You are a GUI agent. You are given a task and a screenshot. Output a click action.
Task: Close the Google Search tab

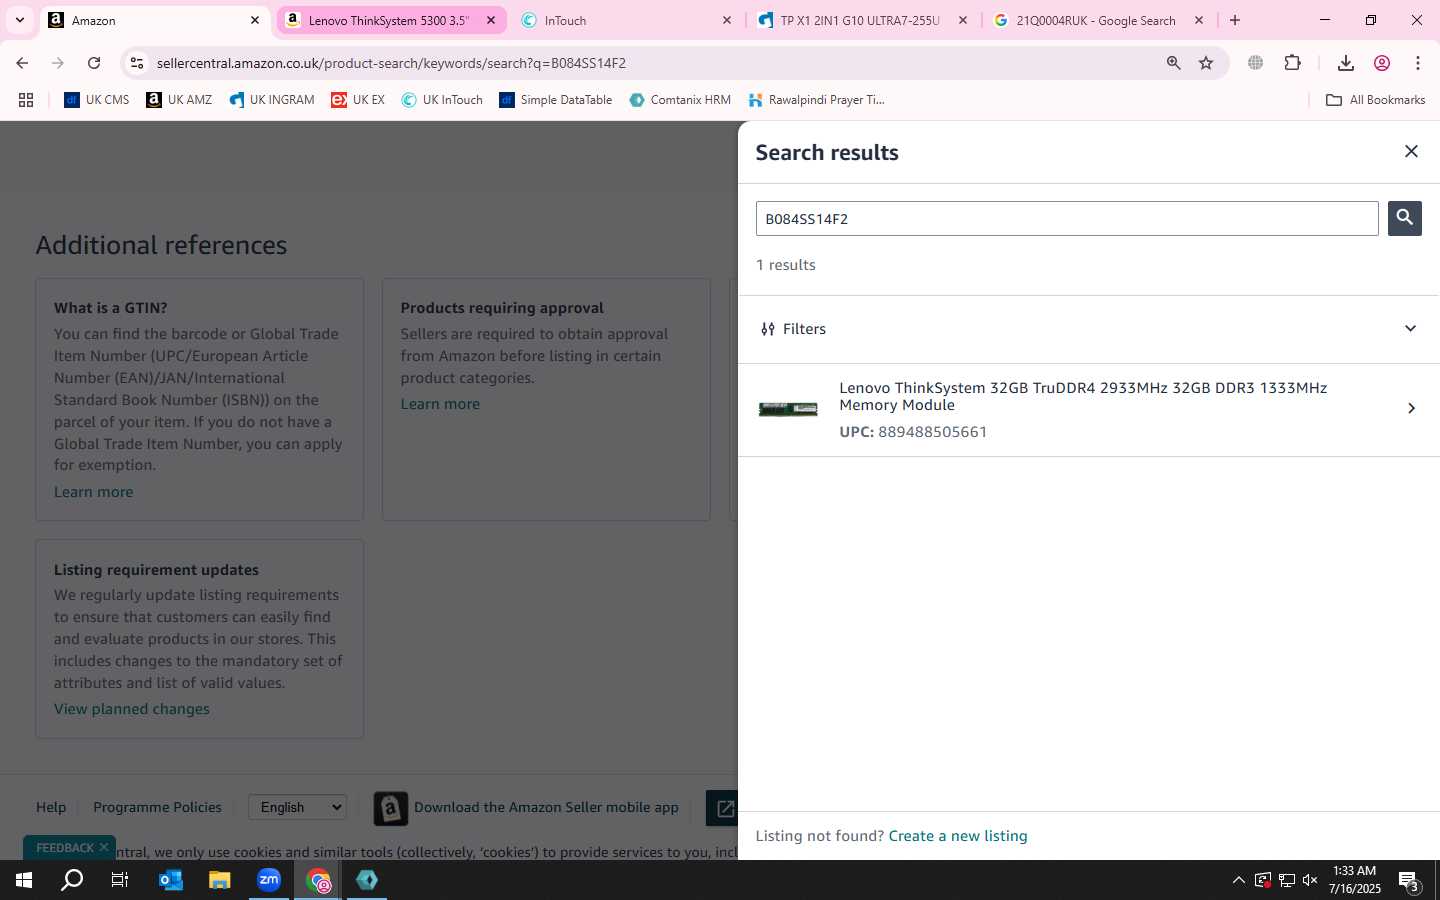[1199, 20]
